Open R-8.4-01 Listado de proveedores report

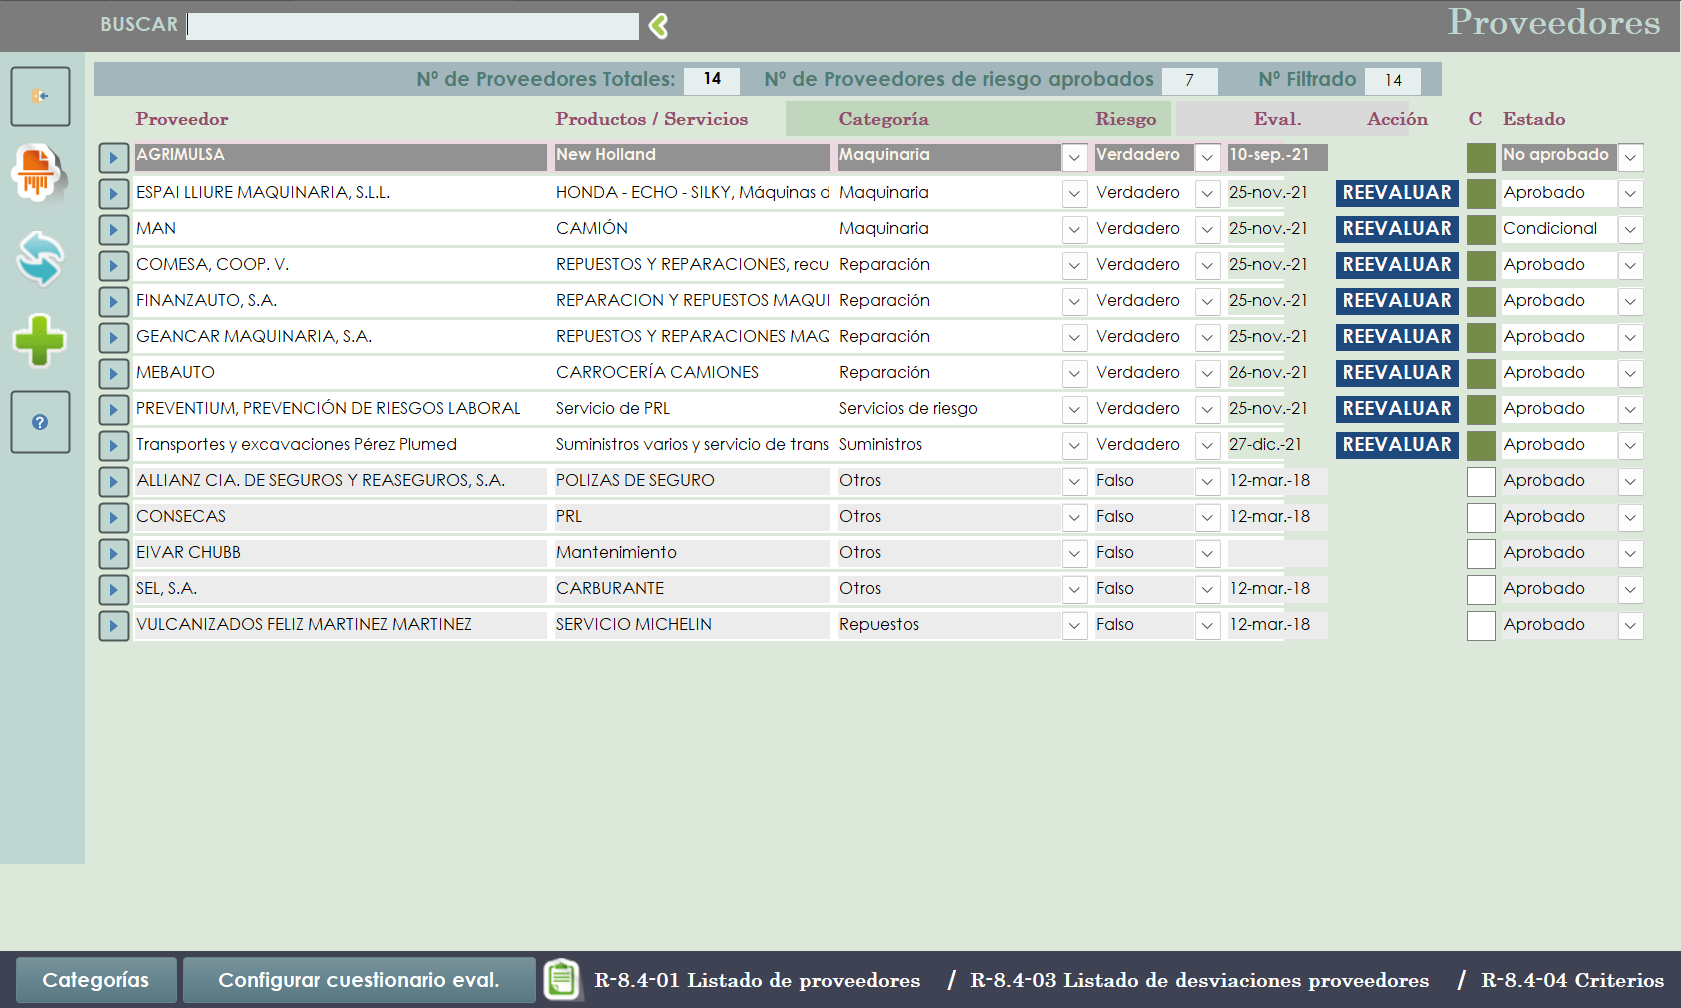pos(757,980)
